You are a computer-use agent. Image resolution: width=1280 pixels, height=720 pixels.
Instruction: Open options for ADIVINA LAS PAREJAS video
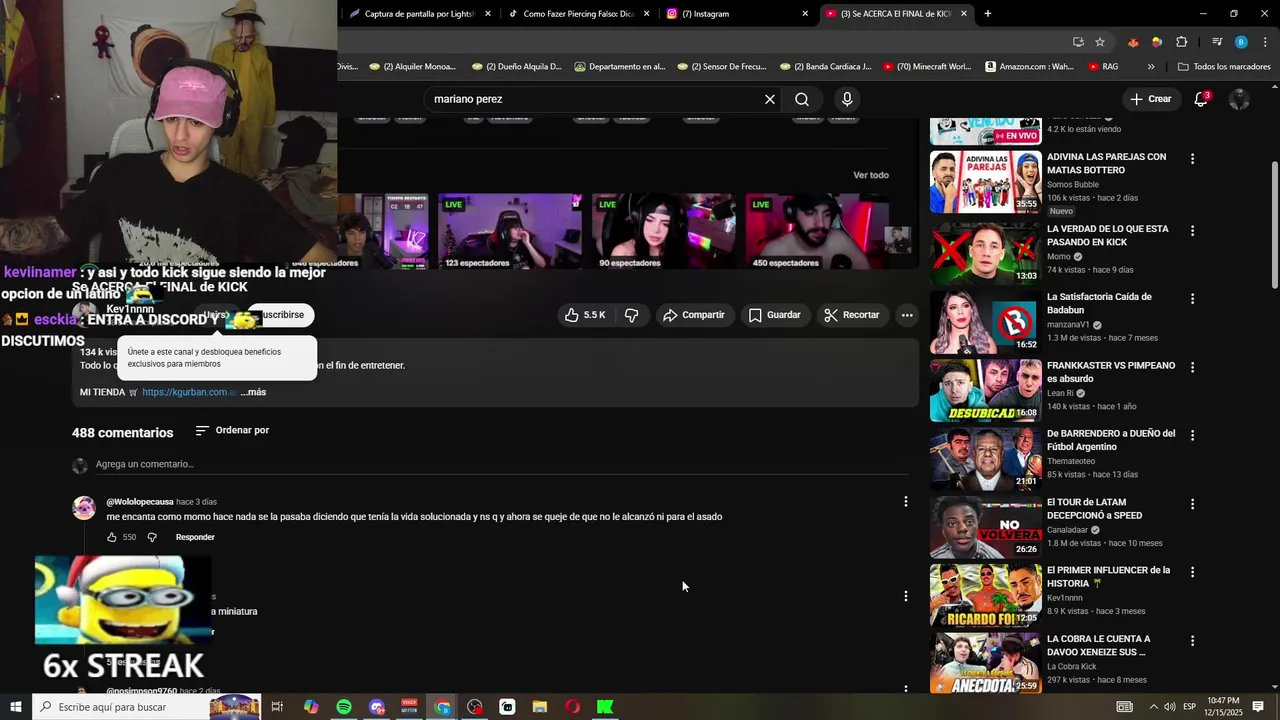click(x=1192, y=159)
